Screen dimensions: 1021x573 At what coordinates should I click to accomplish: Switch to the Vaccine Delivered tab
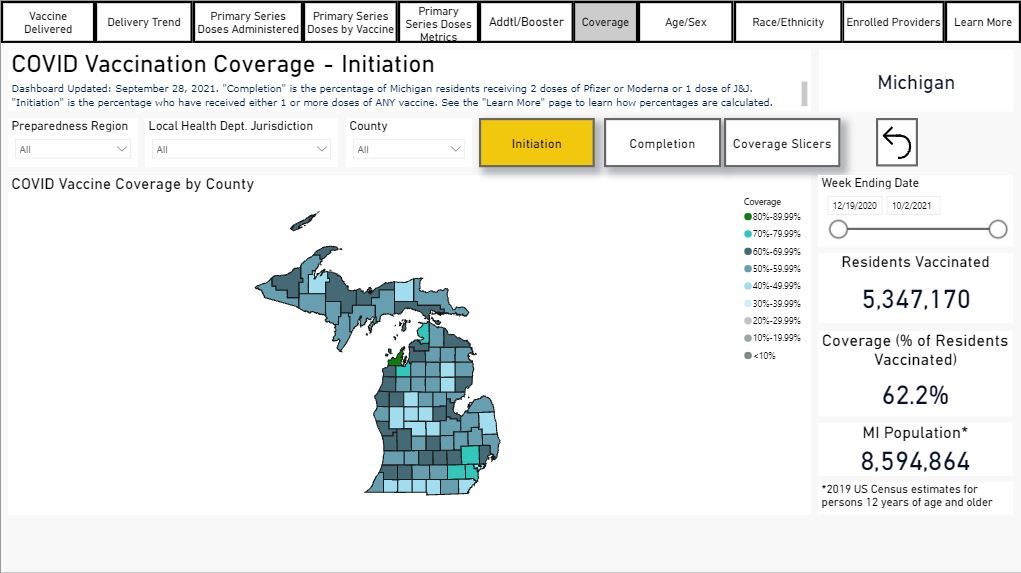coord(48,22)
